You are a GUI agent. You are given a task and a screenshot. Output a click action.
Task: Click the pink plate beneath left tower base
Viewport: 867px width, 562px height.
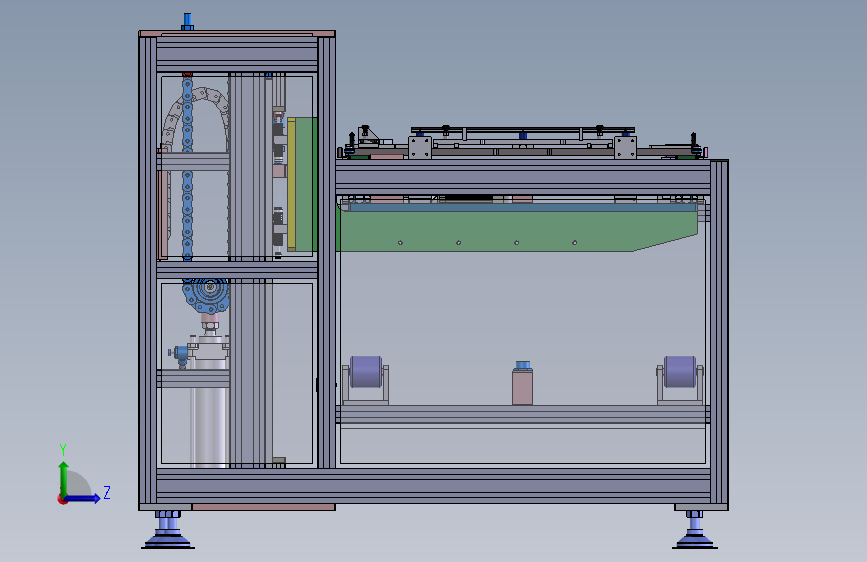(263, 507)
